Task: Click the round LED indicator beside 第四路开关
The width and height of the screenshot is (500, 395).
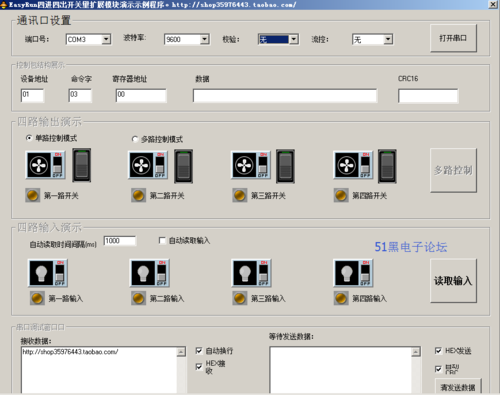Action: [341, 195]
